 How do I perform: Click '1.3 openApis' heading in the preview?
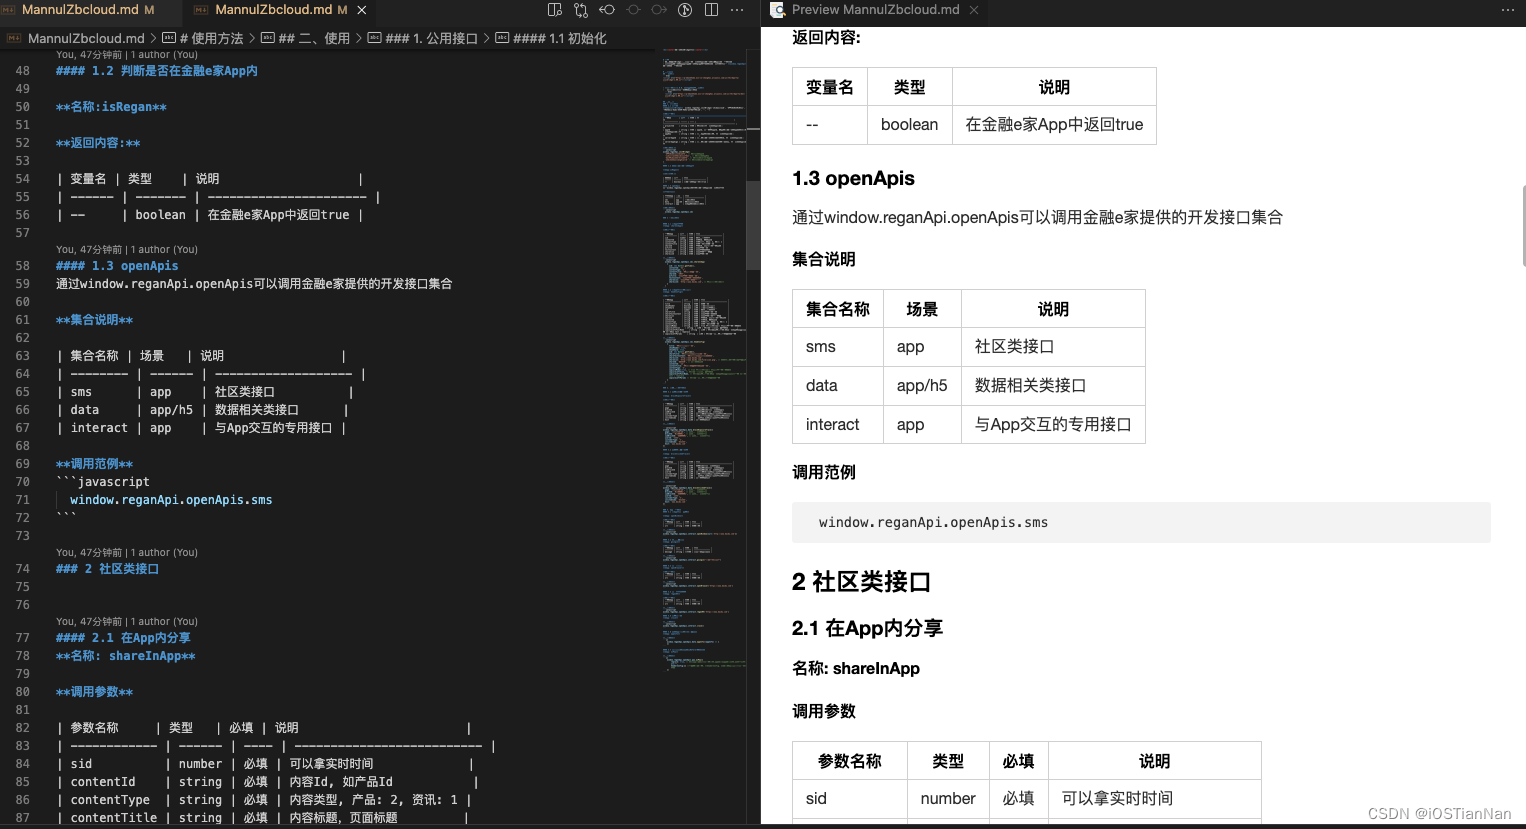tap(853, 178)
